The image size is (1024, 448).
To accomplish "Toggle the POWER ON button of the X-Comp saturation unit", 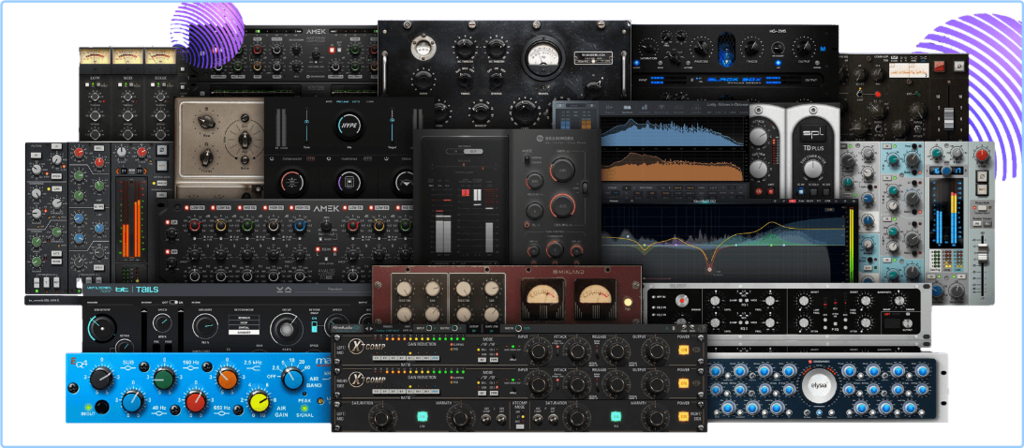I will 683,417.
